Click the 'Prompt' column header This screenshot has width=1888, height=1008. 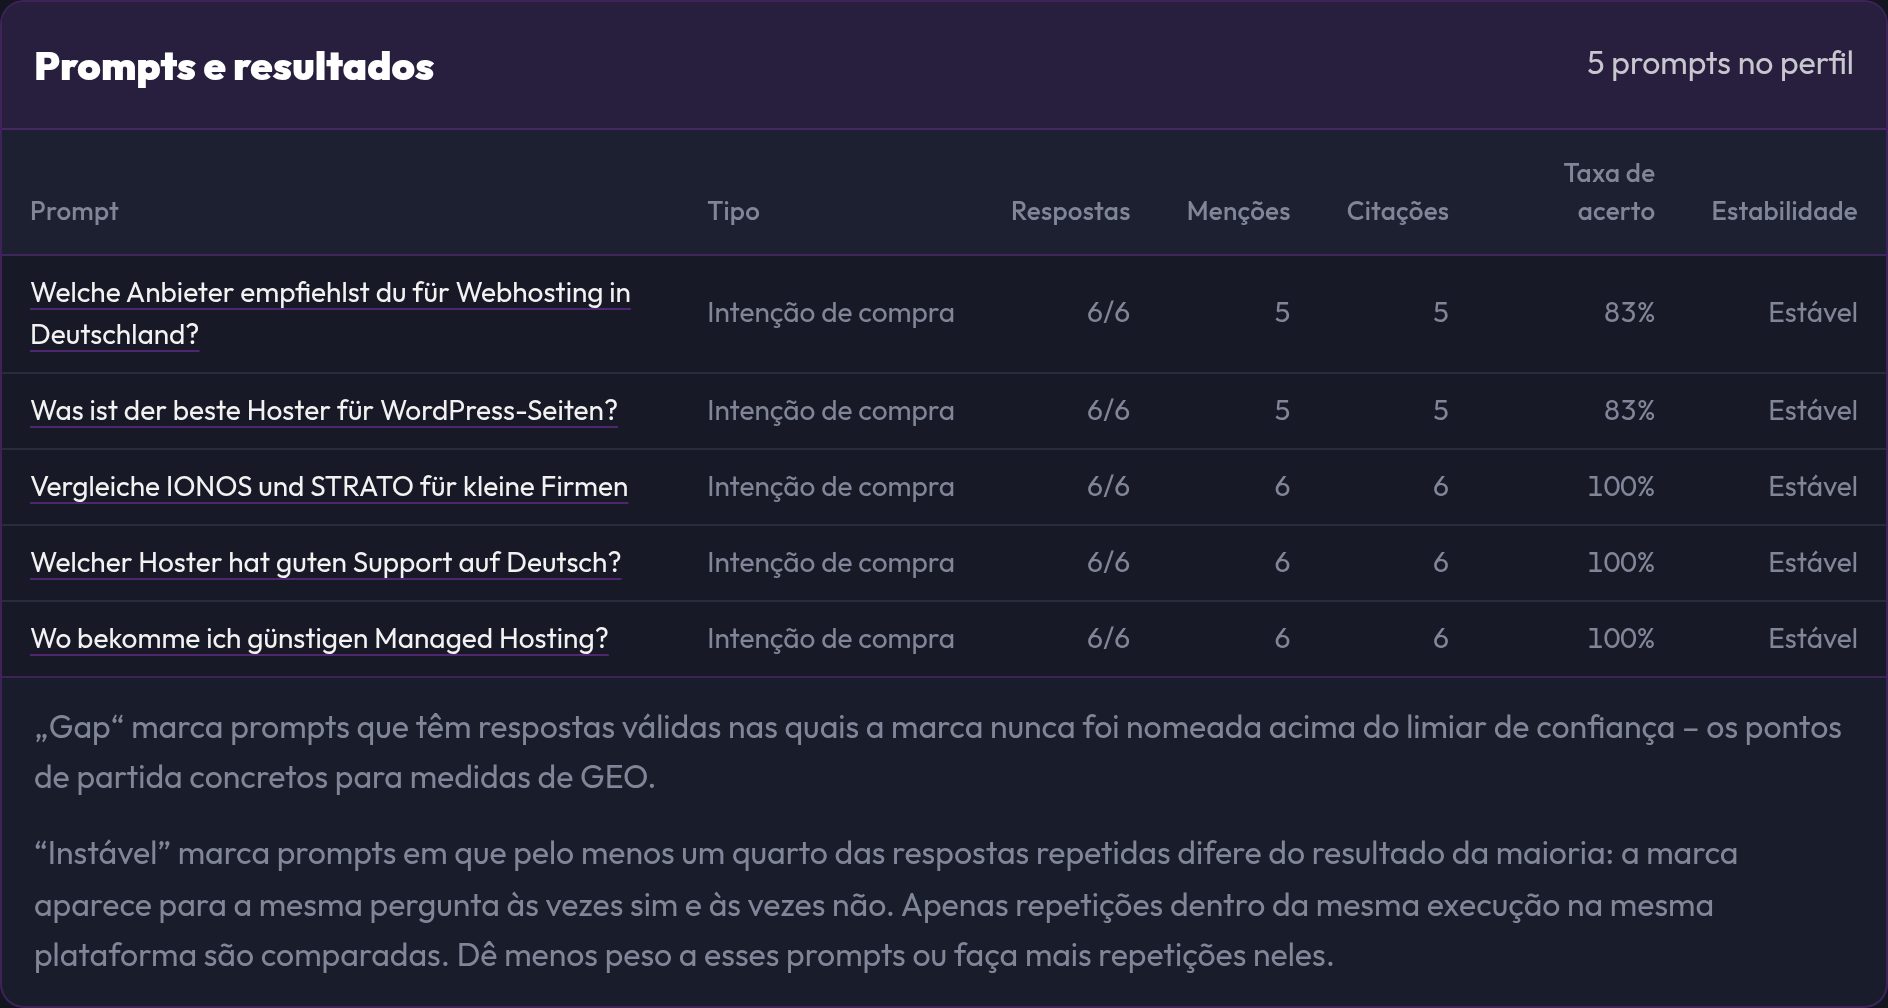tap(74, 211)
